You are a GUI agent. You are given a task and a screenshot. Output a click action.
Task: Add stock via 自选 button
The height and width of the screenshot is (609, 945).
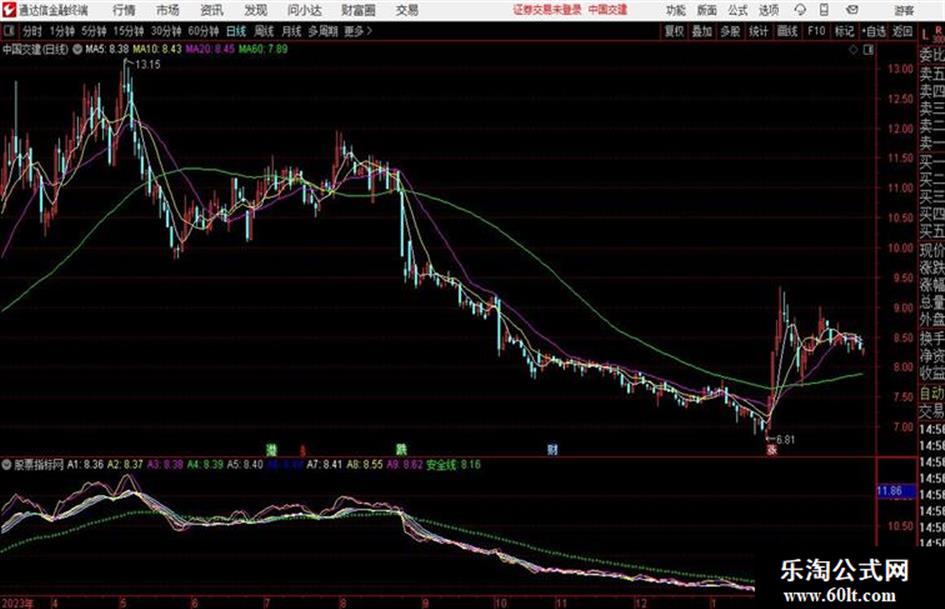[x=874, y=31]
